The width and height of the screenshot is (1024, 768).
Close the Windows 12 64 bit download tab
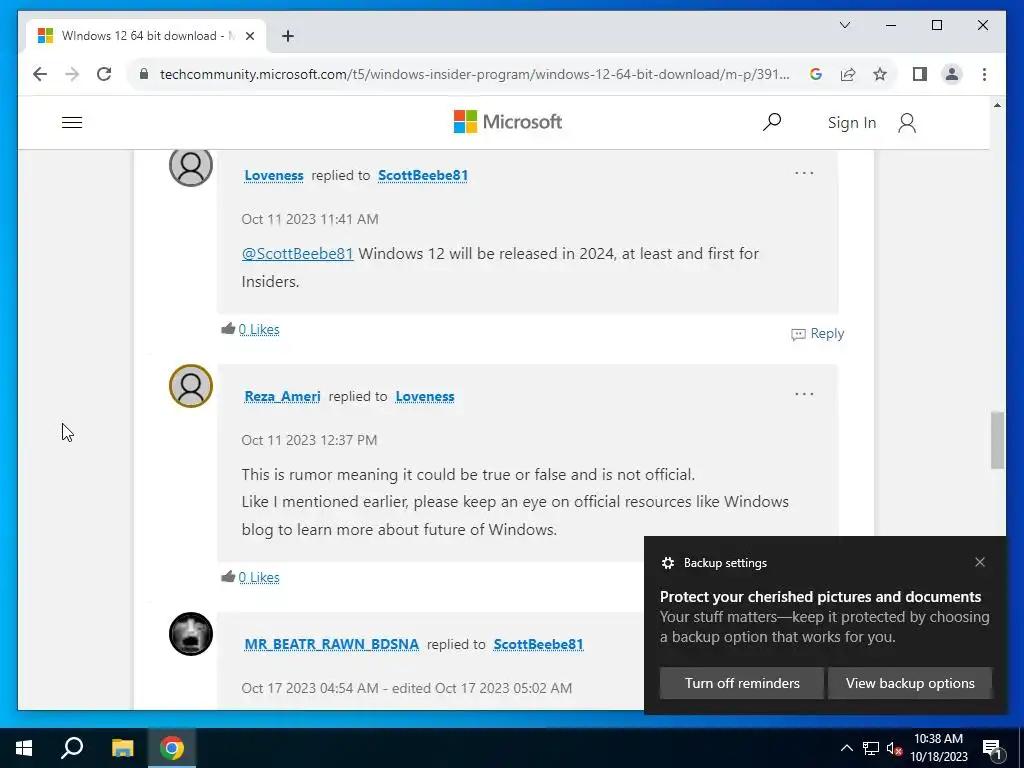[249, 36]
